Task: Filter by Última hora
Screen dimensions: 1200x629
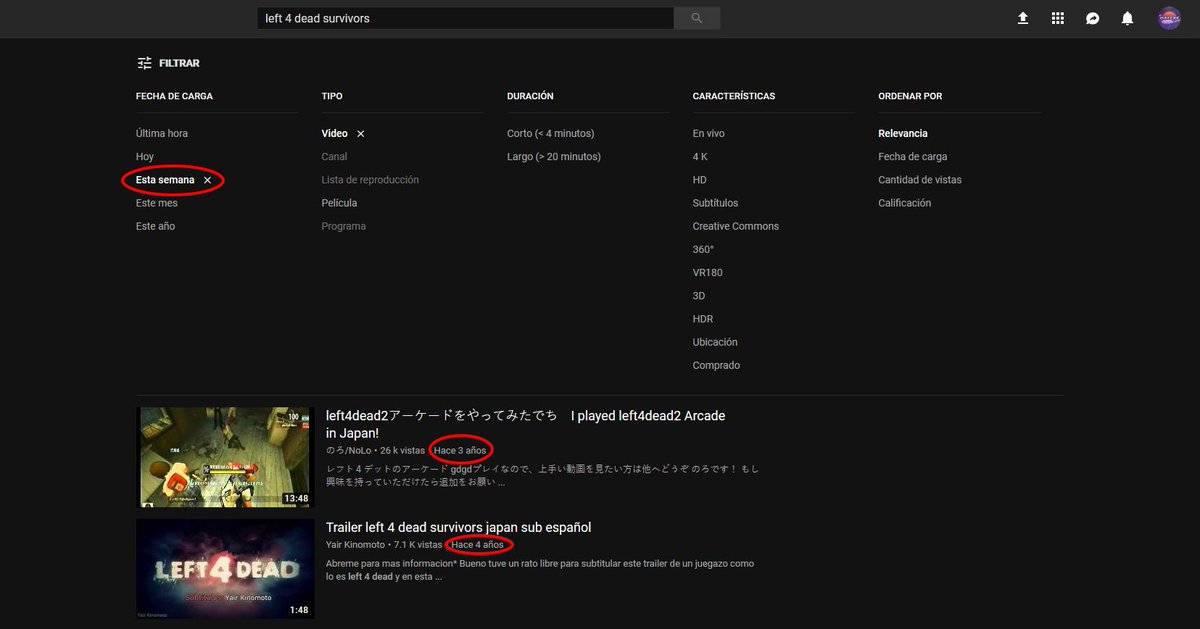Action: click(x=162, y=134)
